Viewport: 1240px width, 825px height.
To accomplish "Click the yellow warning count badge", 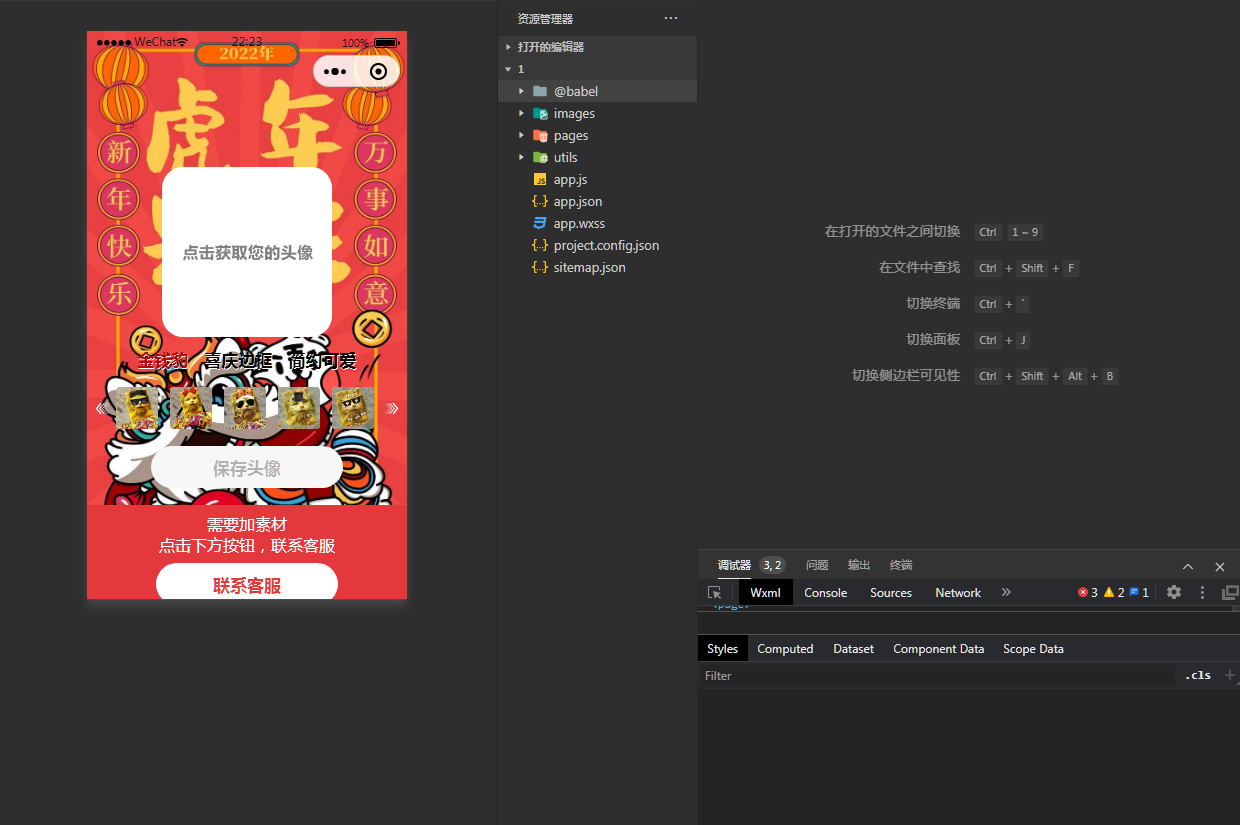I will point(1113,592).
